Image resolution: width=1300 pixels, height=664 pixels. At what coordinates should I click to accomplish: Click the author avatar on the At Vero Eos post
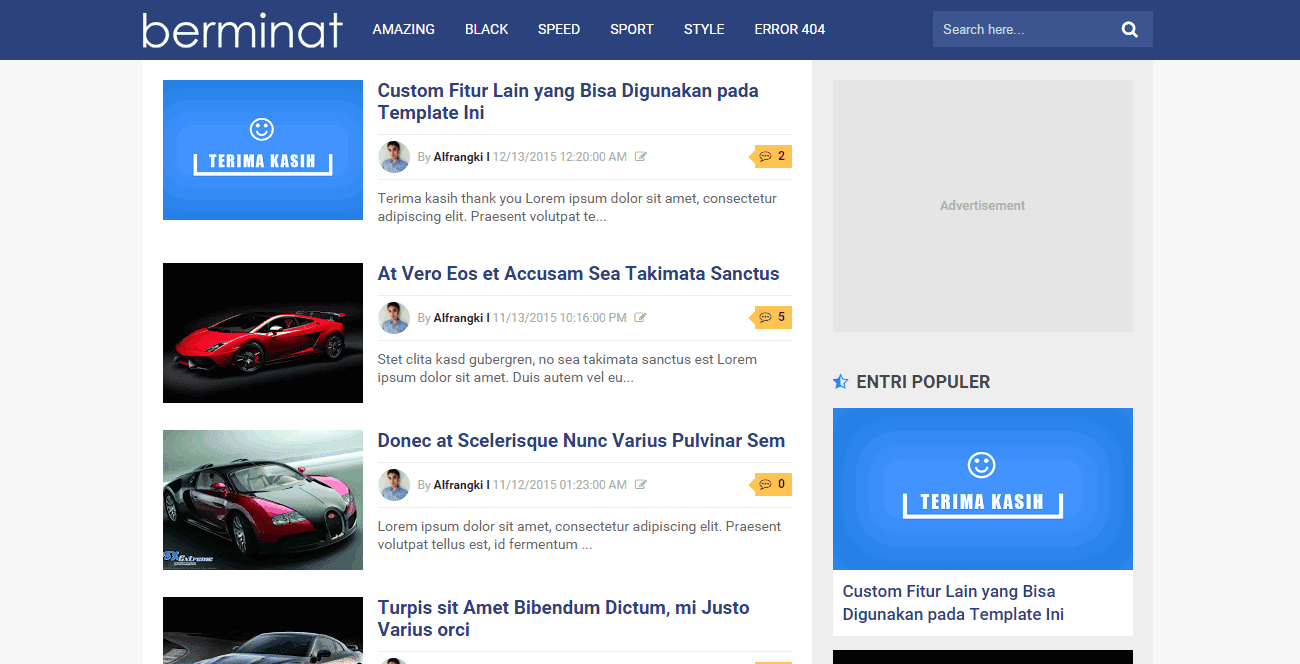(x=394, y=318)
